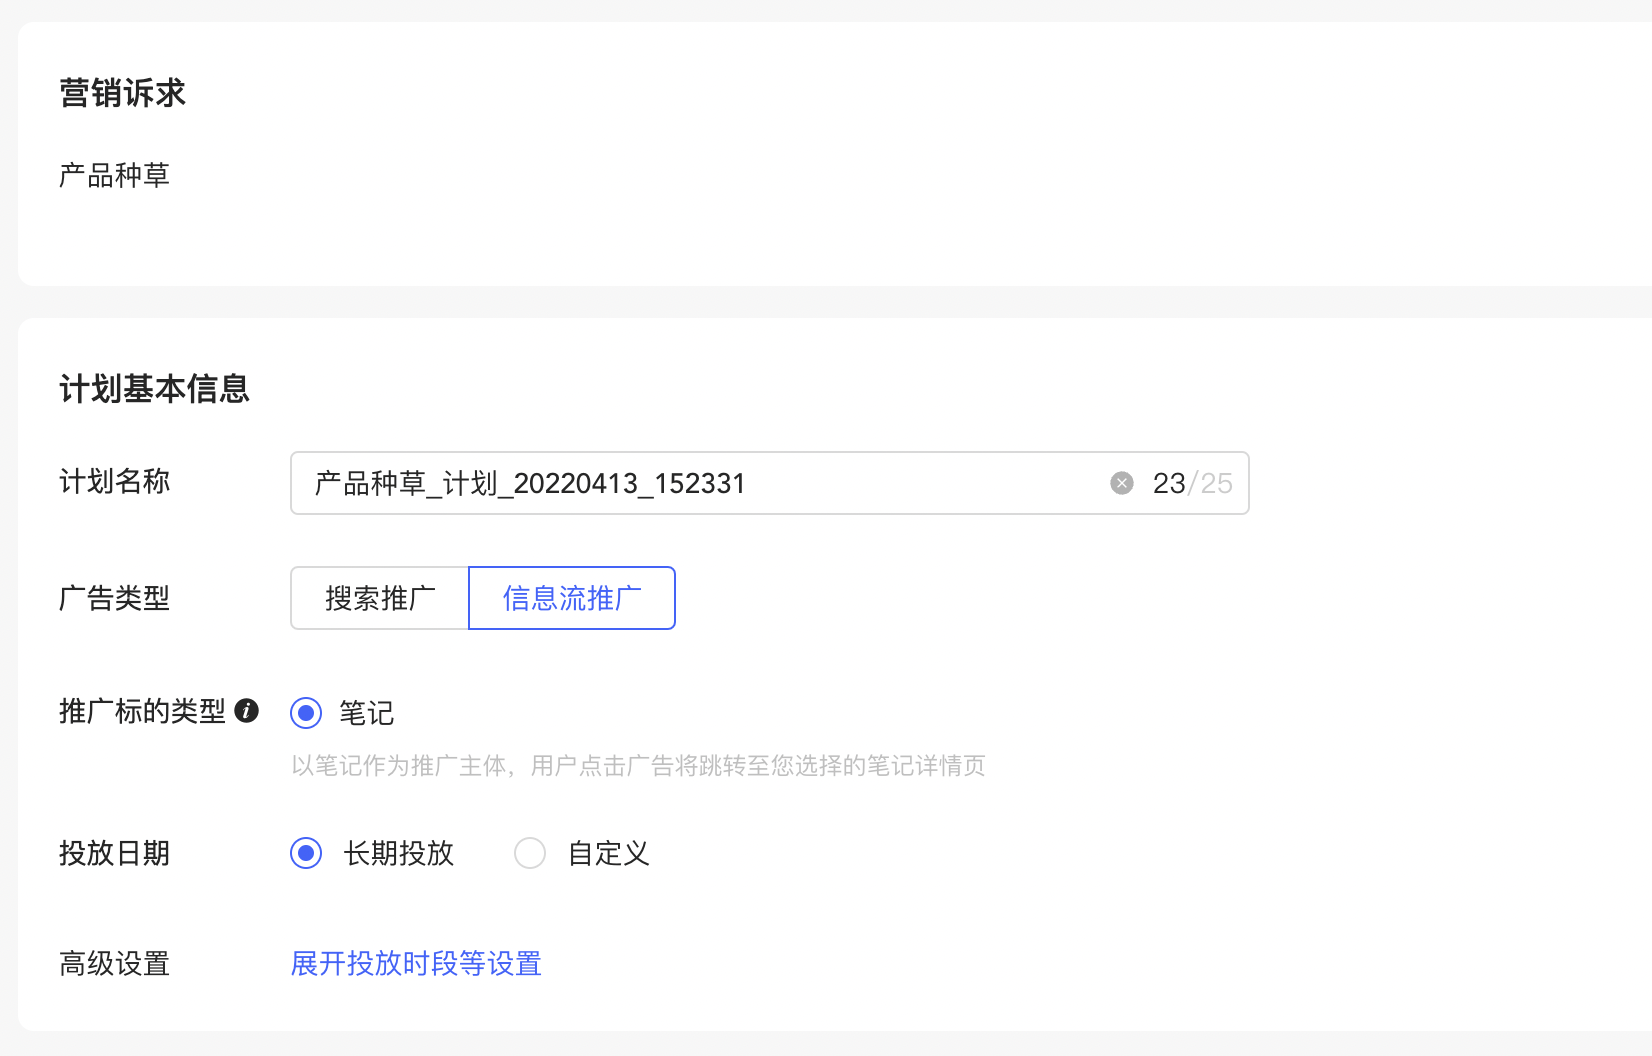The image size is (1652, 1056).
Task: Click the 高级设置 label
Action: click(x=113, y=963)
